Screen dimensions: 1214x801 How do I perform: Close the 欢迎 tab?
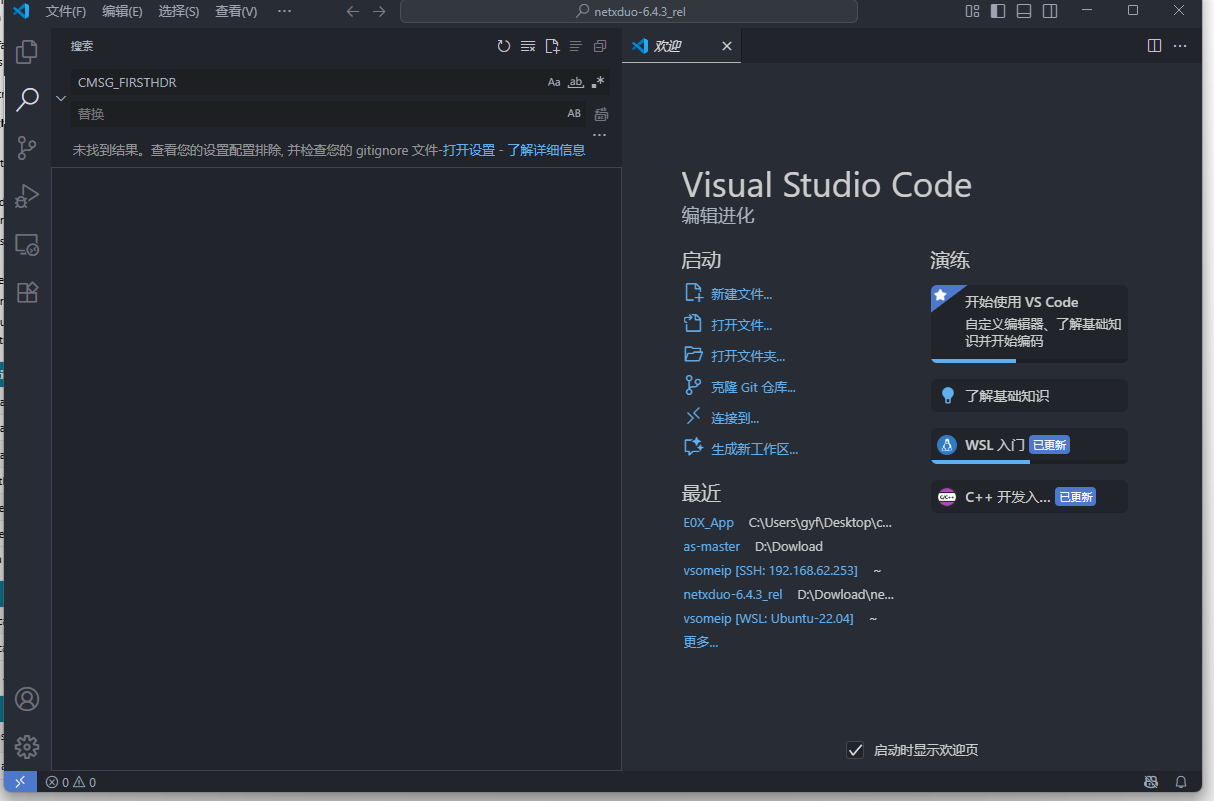[727, 46]
